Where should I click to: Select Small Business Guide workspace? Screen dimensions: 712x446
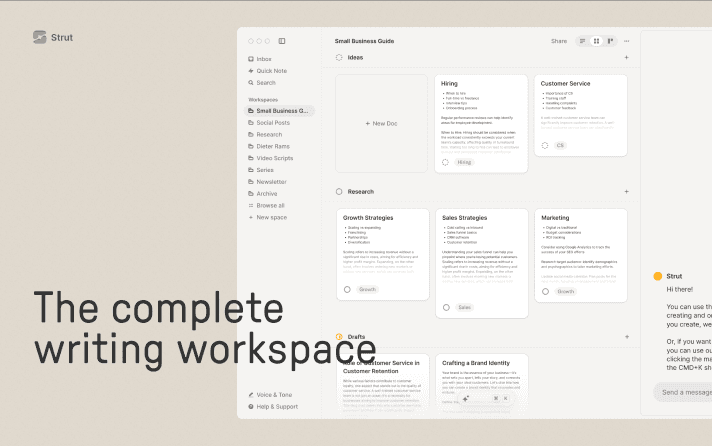[x=279, y=111]
